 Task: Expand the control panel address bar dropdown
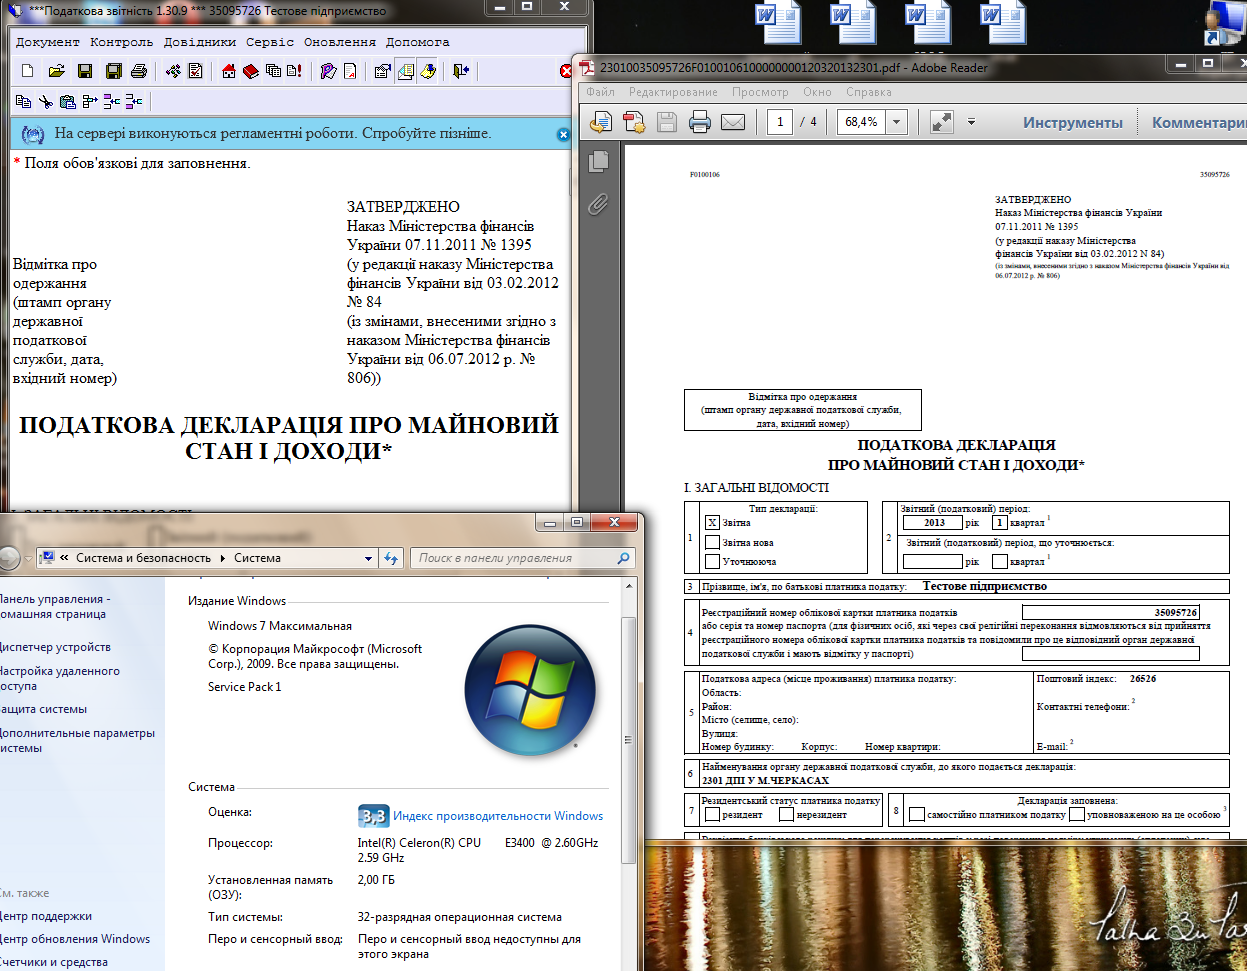(x=368, y=558)
